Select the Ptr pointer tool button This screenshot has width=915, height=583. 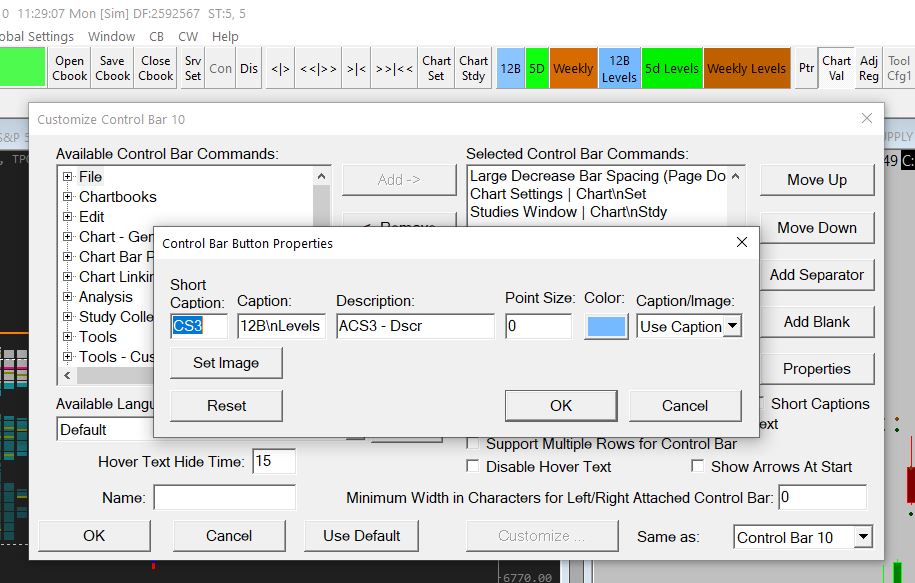tap(806, 68)
